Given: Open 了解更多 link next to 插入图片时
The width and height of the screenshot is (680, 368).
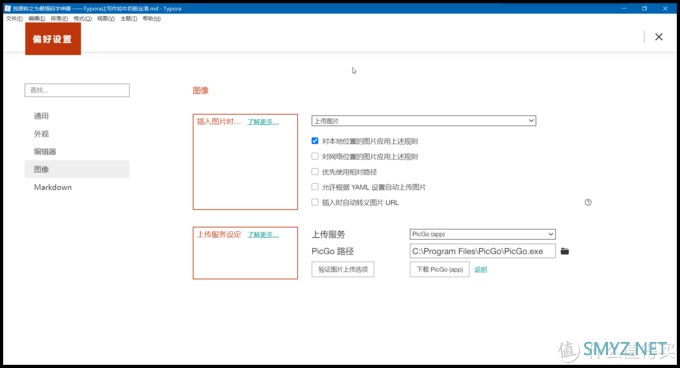Looking at the screenshot, I should coord(263,122).
